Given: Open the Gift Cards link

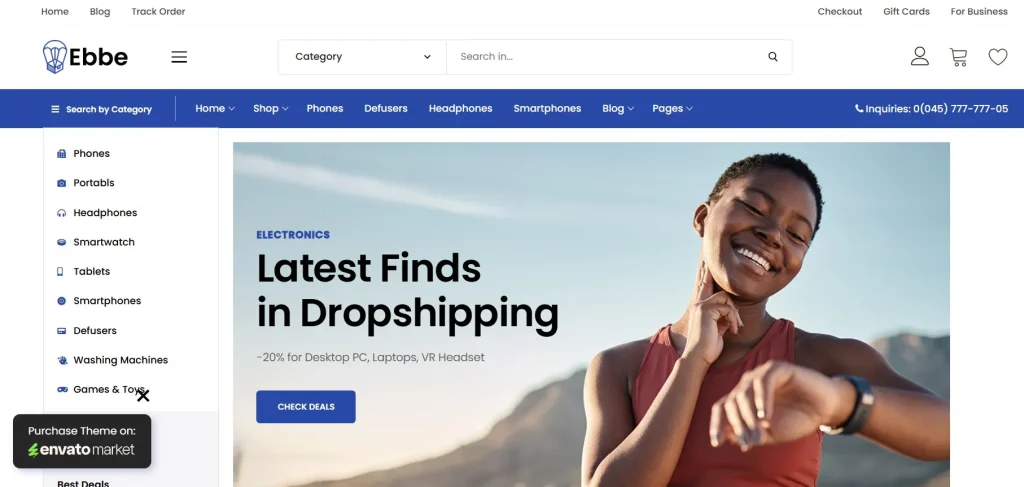Looking at the screenshot, I should (906, 12).
